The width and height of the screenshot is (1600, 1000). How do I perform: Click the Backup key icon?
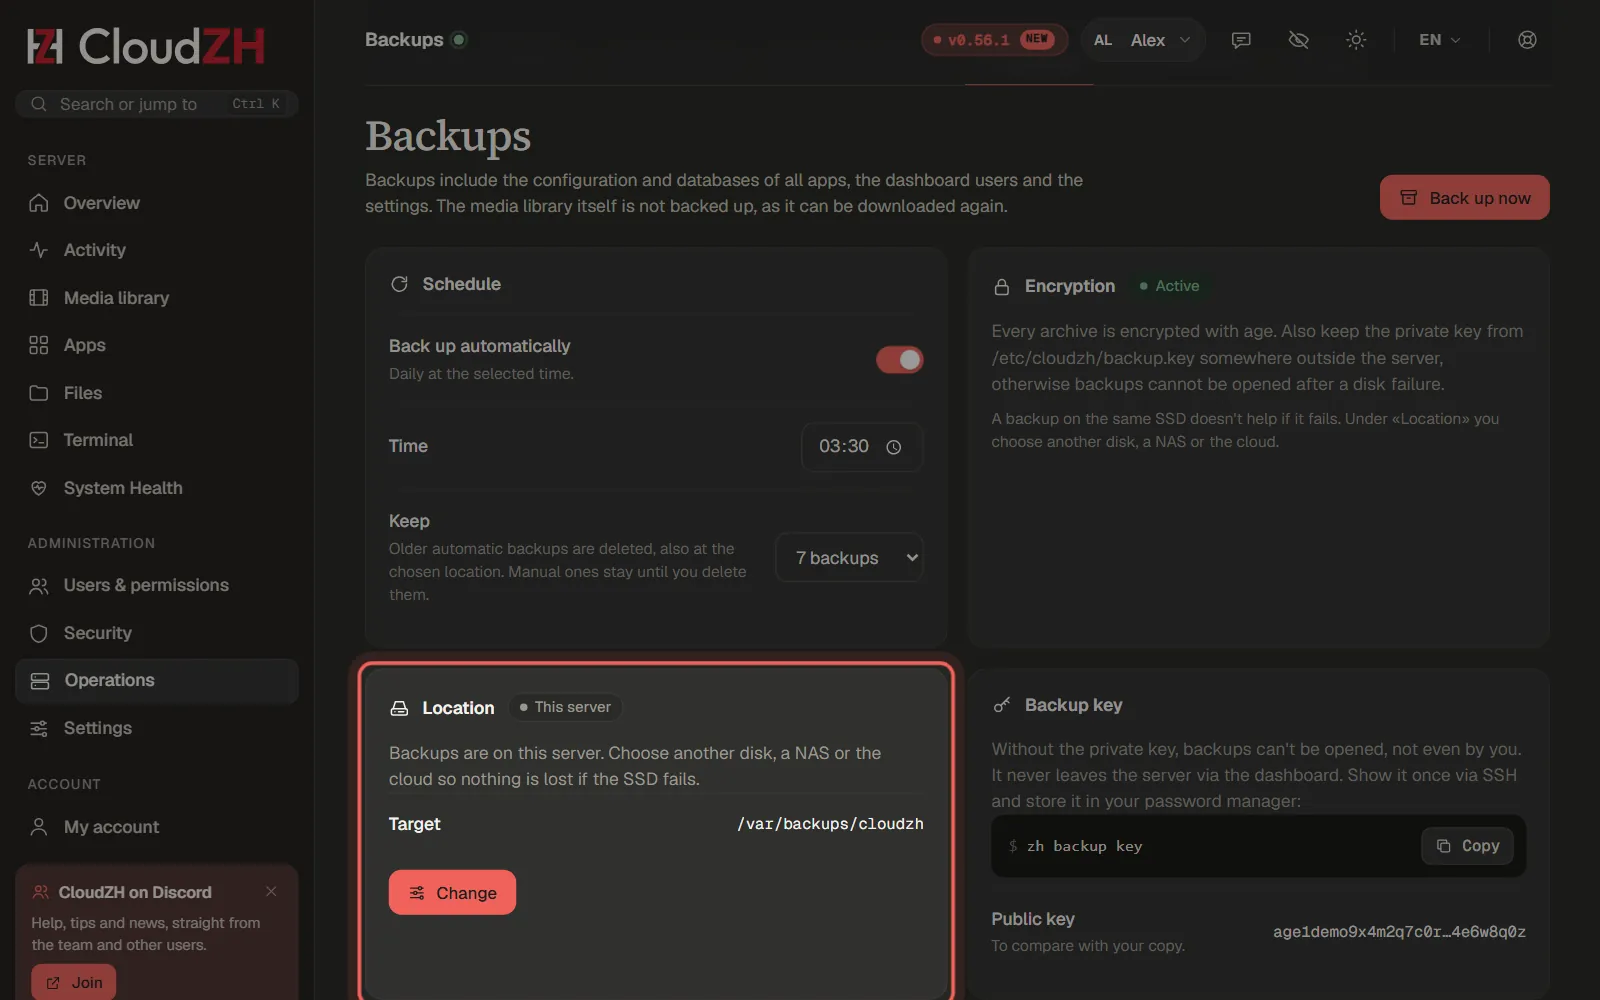[1001, 705]
